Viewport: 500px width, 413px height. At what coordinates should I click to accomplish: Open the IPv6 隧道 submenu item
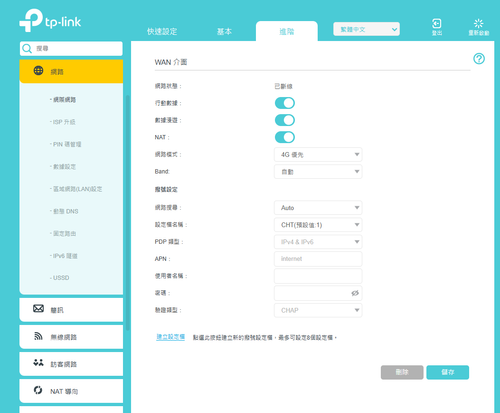coord(64,256)
